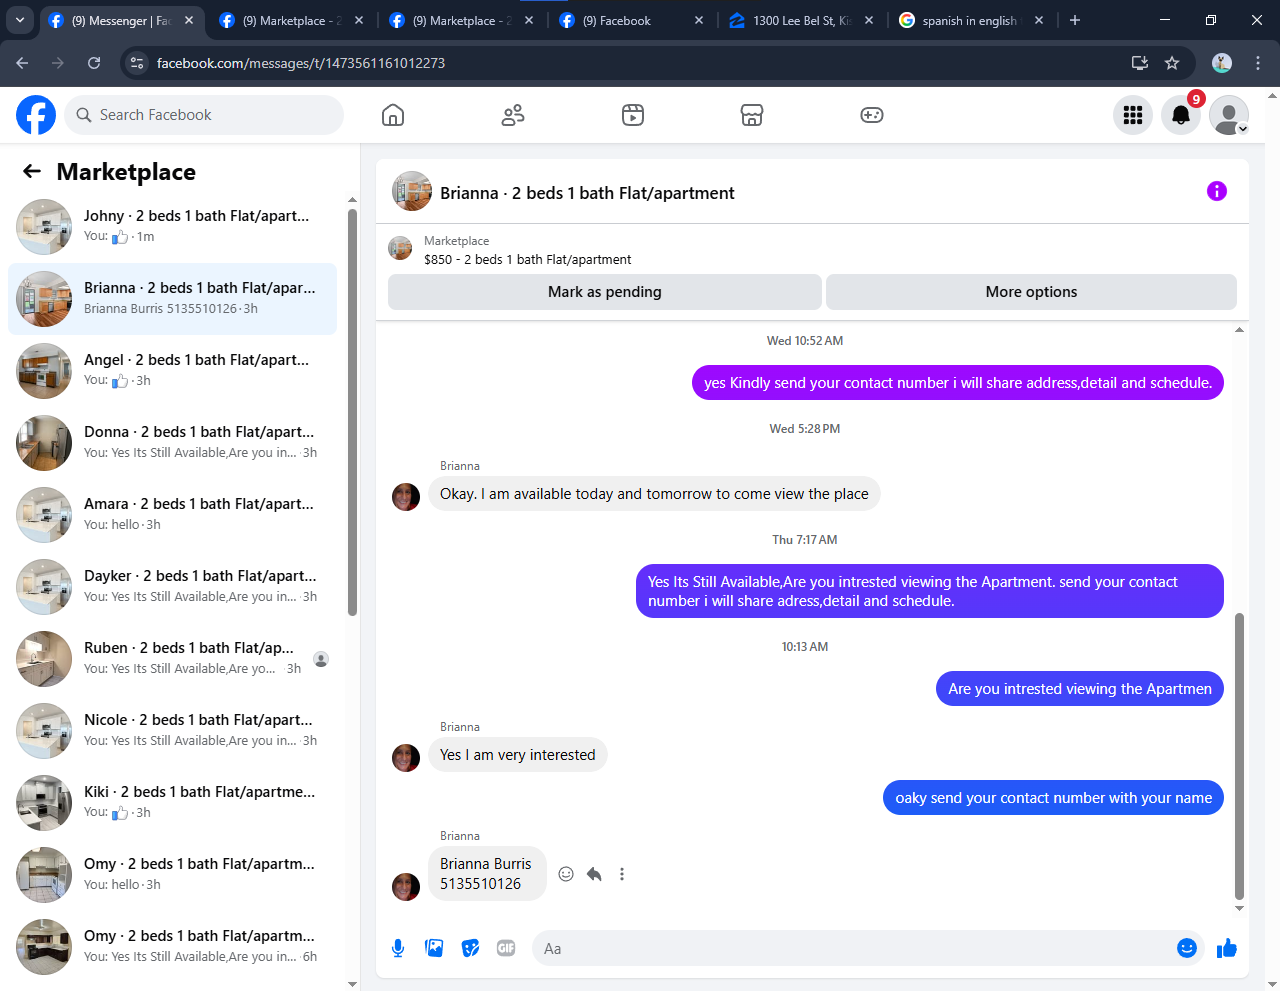Go to the Home feed icon
Viewport: 1280px width, 991px height.
[393, 115]
